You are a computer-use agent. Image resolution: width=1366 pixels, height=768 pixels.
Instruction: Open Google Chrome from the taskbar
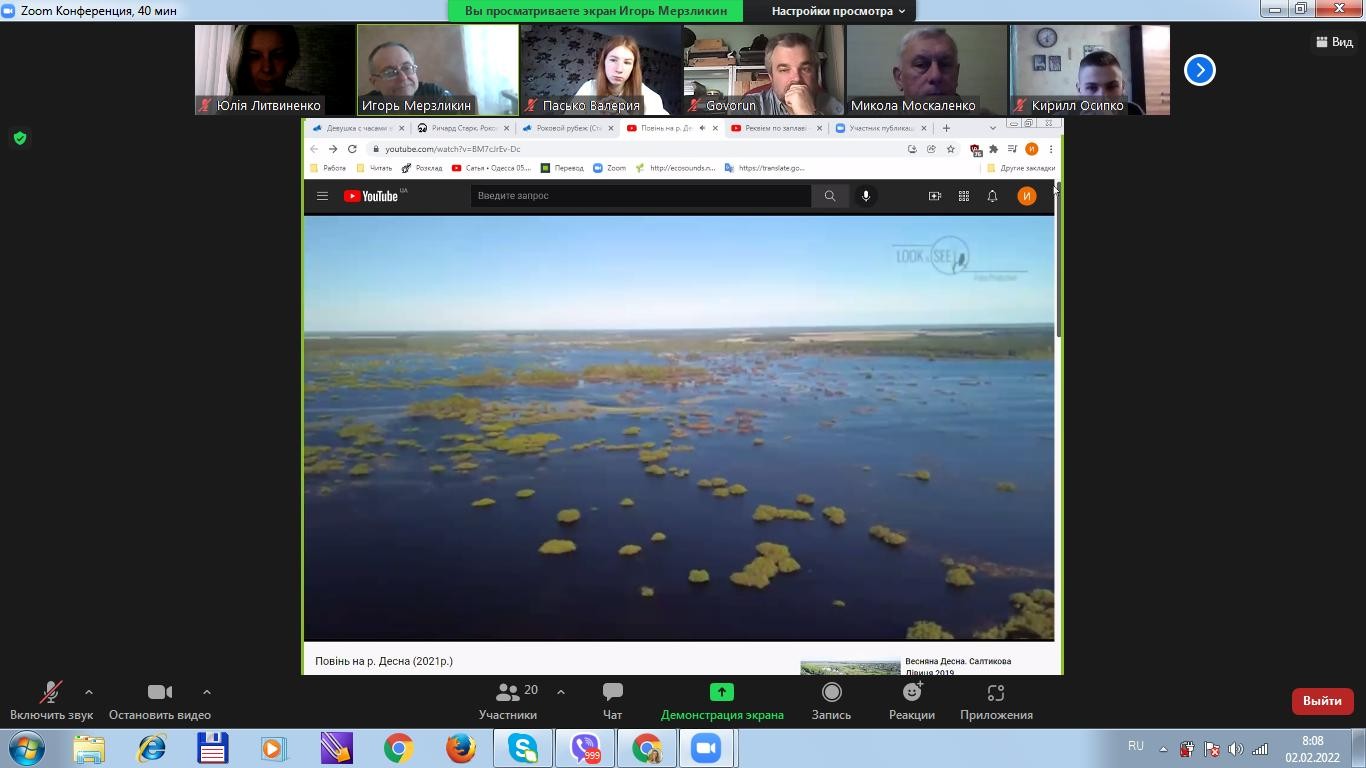398,748
